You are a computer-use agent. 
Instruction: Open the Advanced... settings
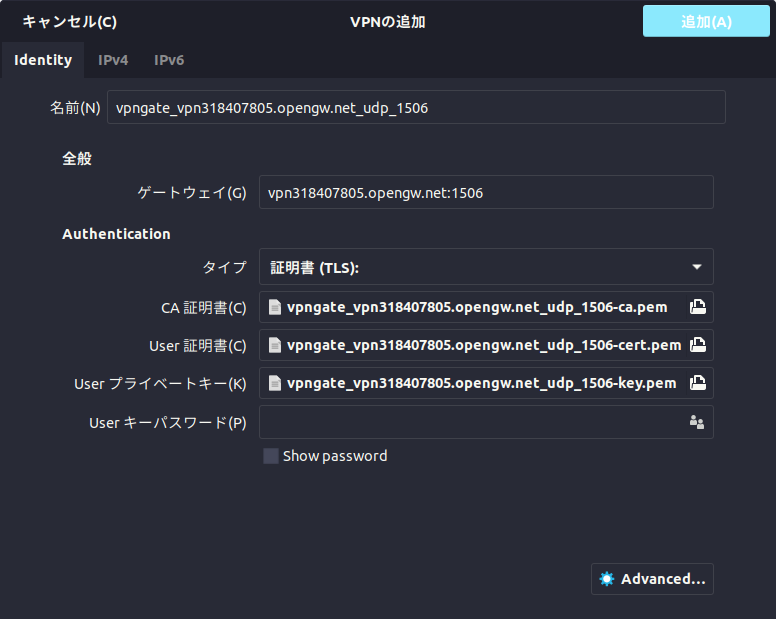652,579
